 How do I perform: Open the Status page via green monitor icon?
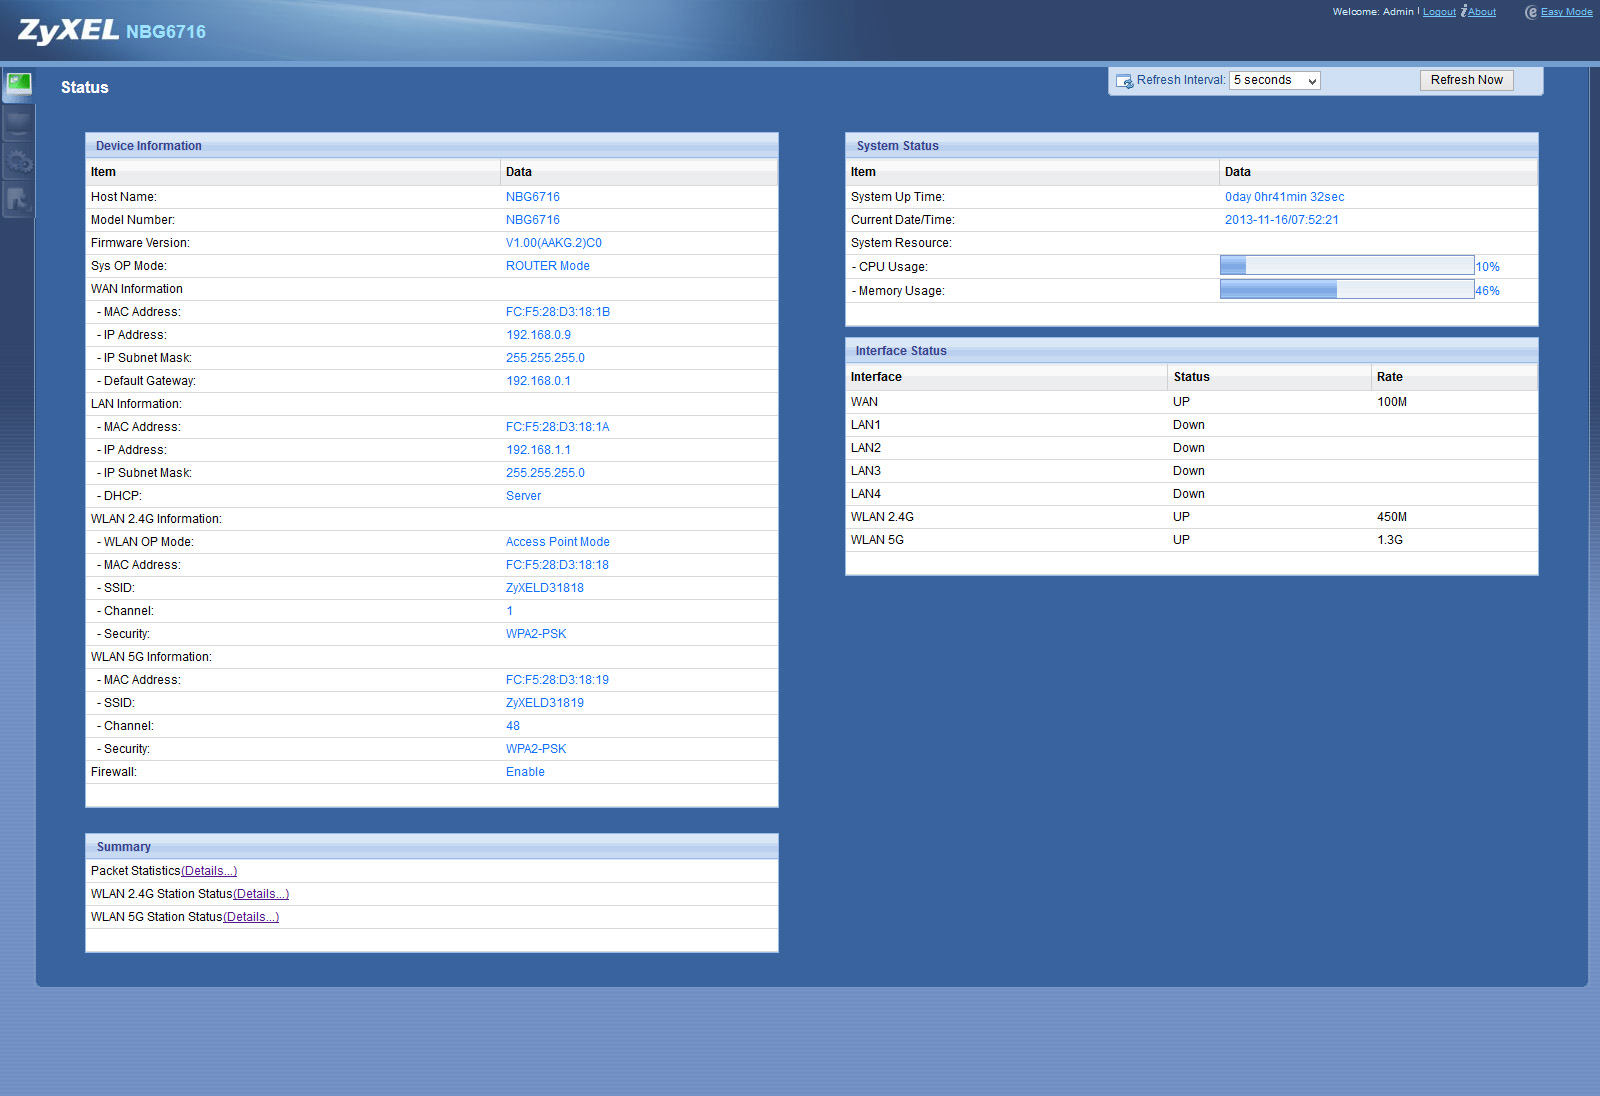[x=19, y=84]
